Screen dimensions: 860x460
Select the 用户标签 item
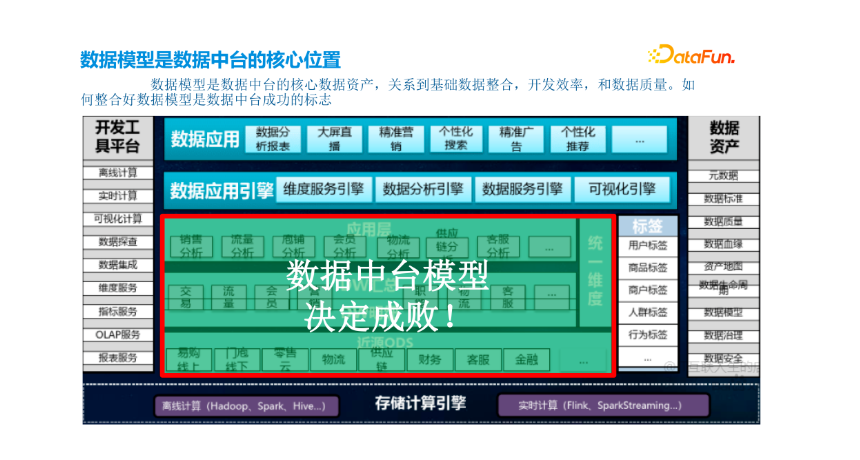tap(648, 246)
